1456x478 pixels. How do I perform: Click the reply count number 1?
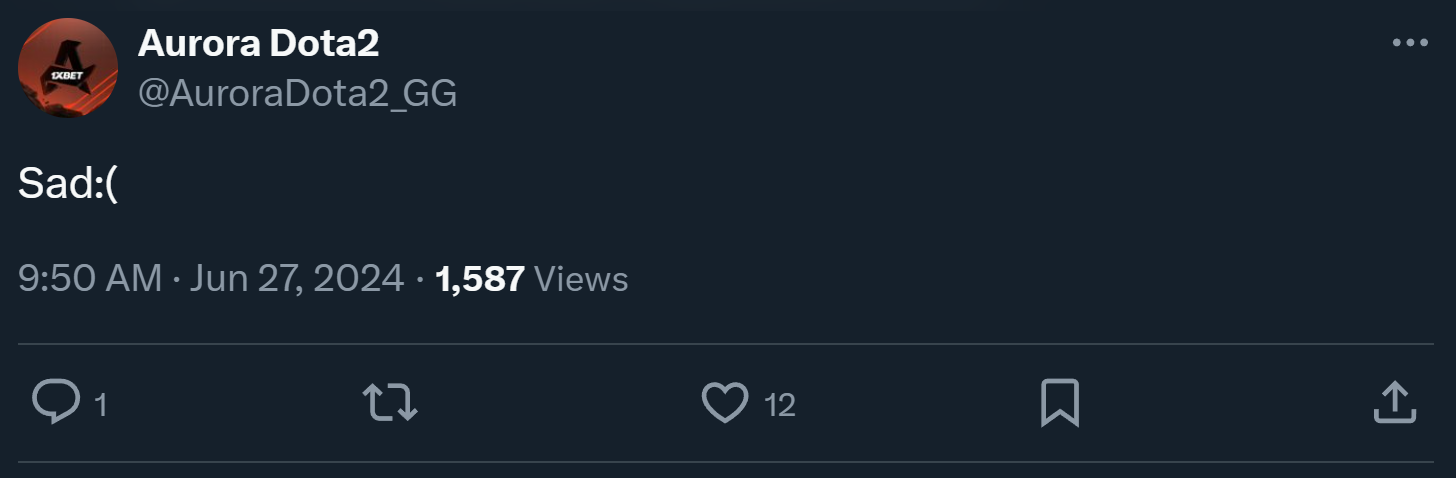tap(100, 405)
